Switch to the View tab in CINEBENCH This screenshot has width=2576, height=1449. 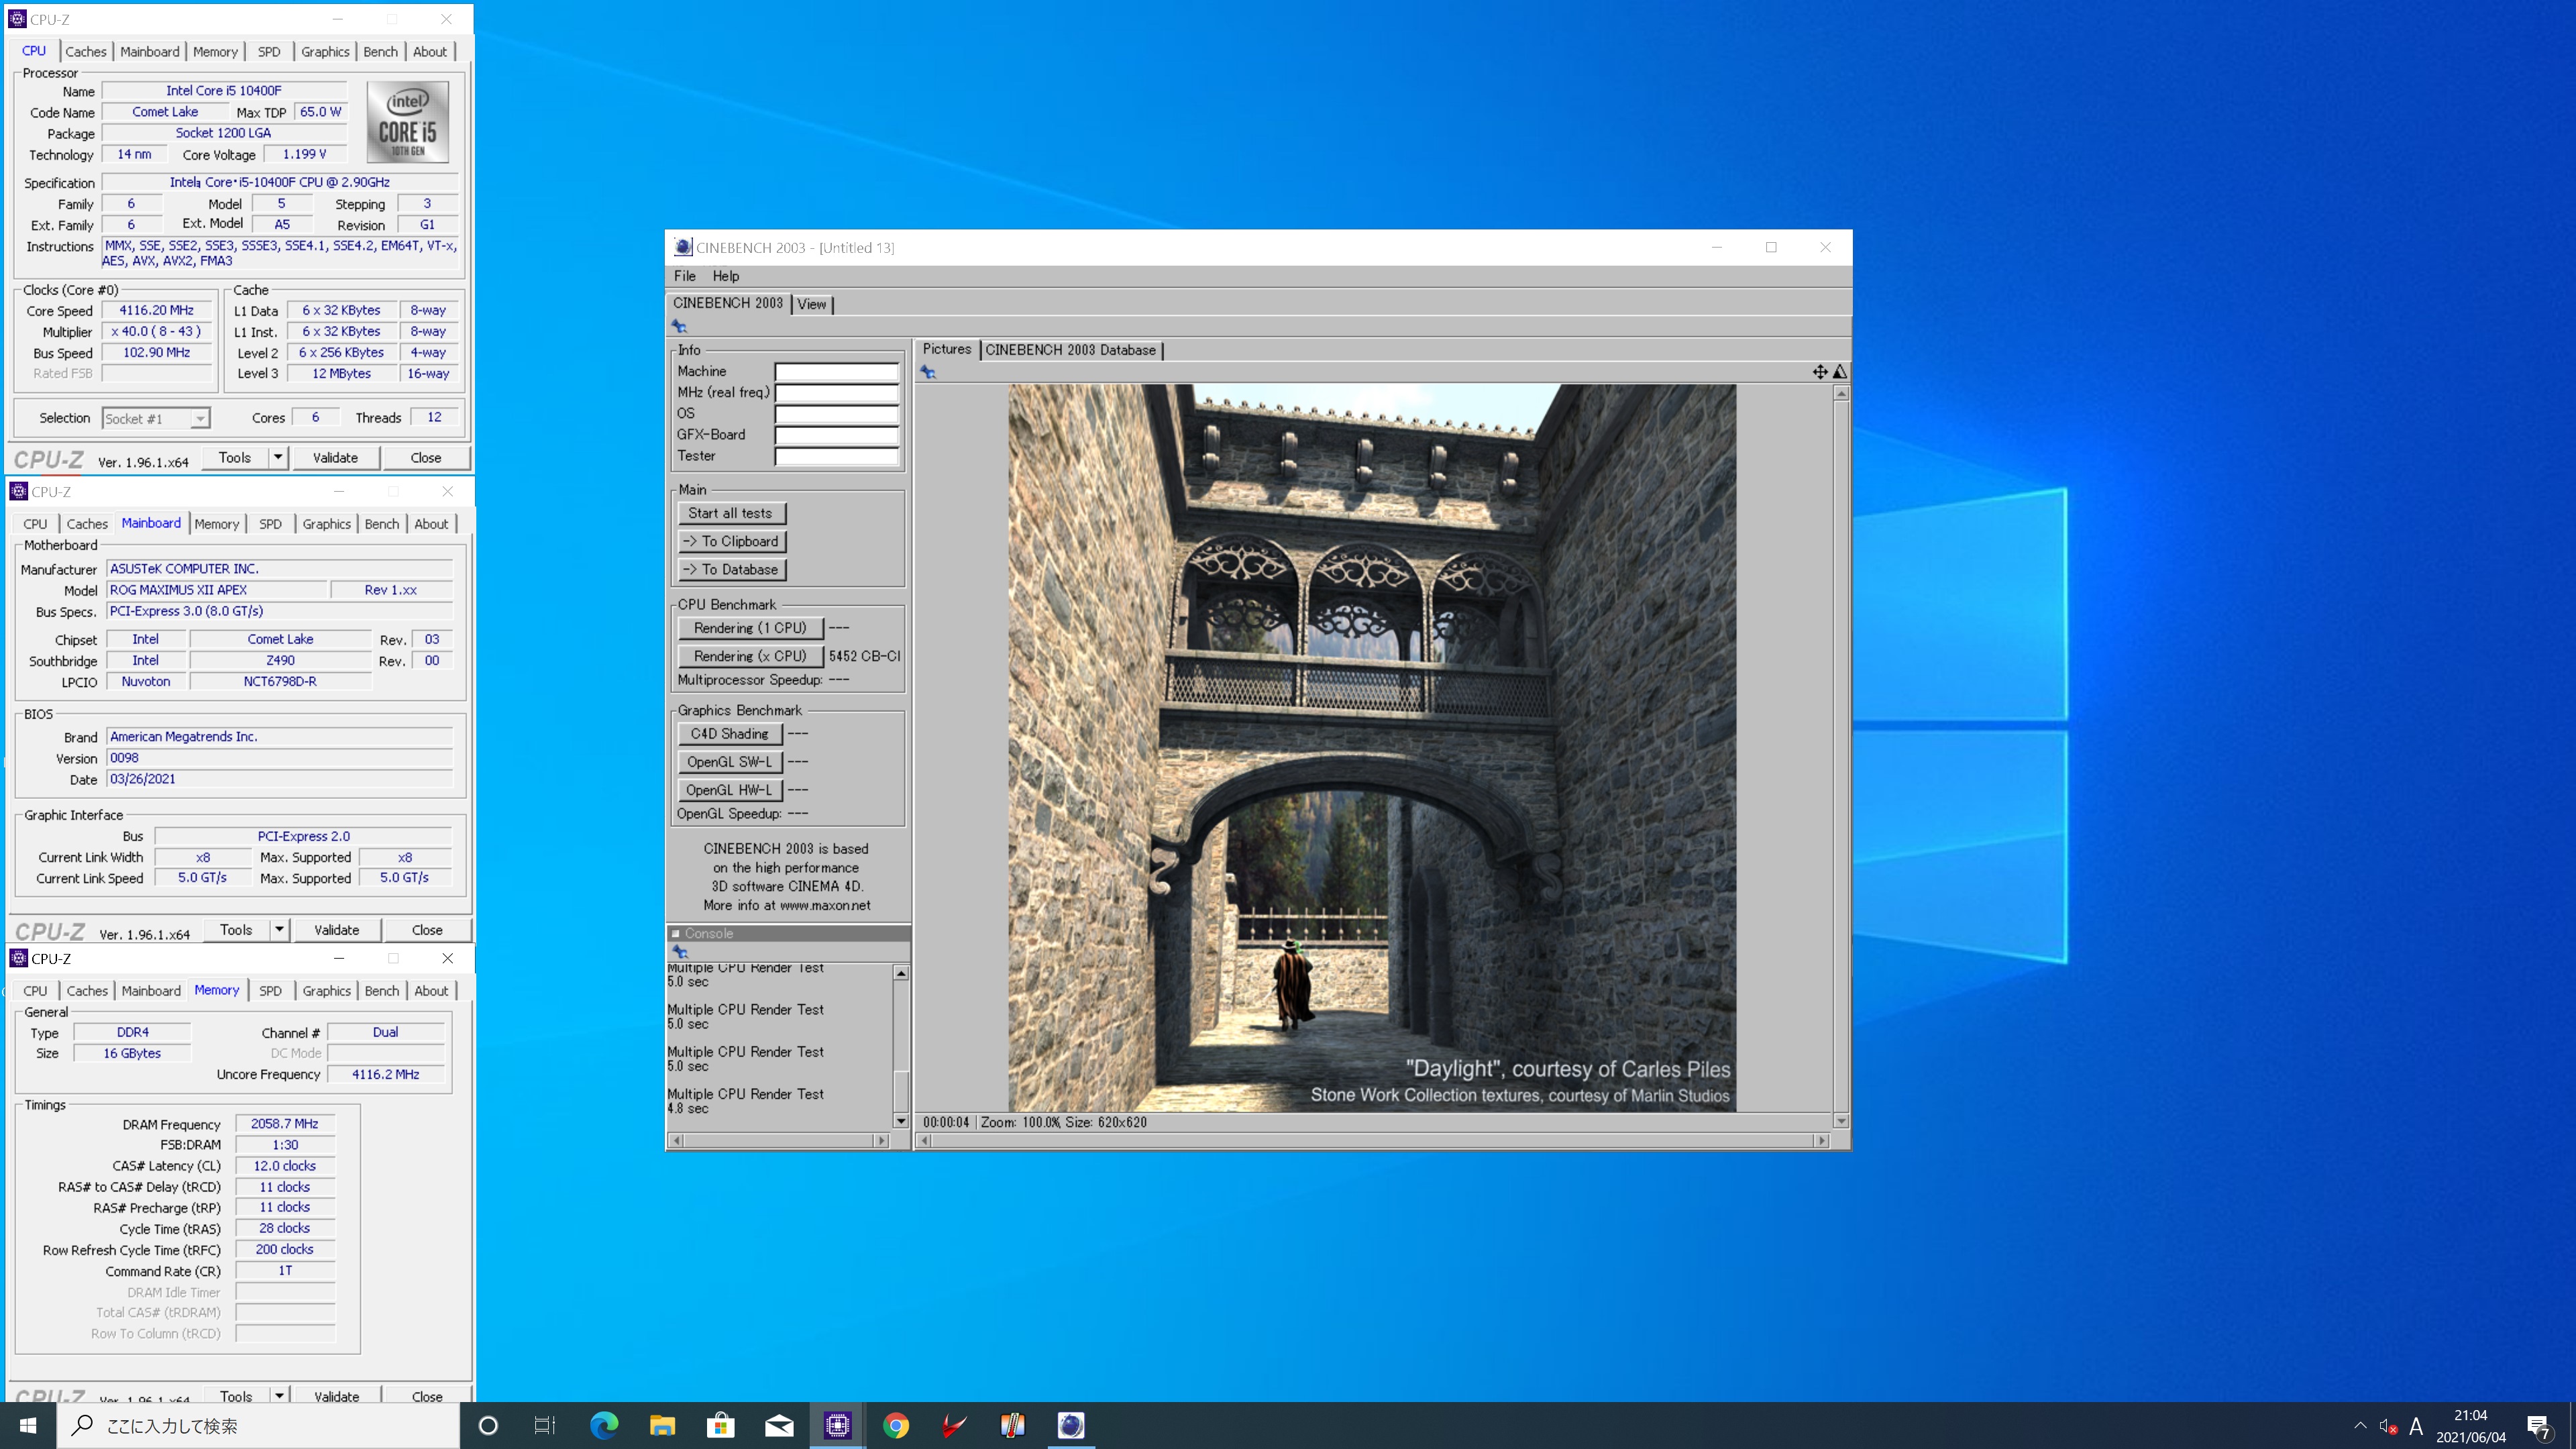tap(812, 304)
